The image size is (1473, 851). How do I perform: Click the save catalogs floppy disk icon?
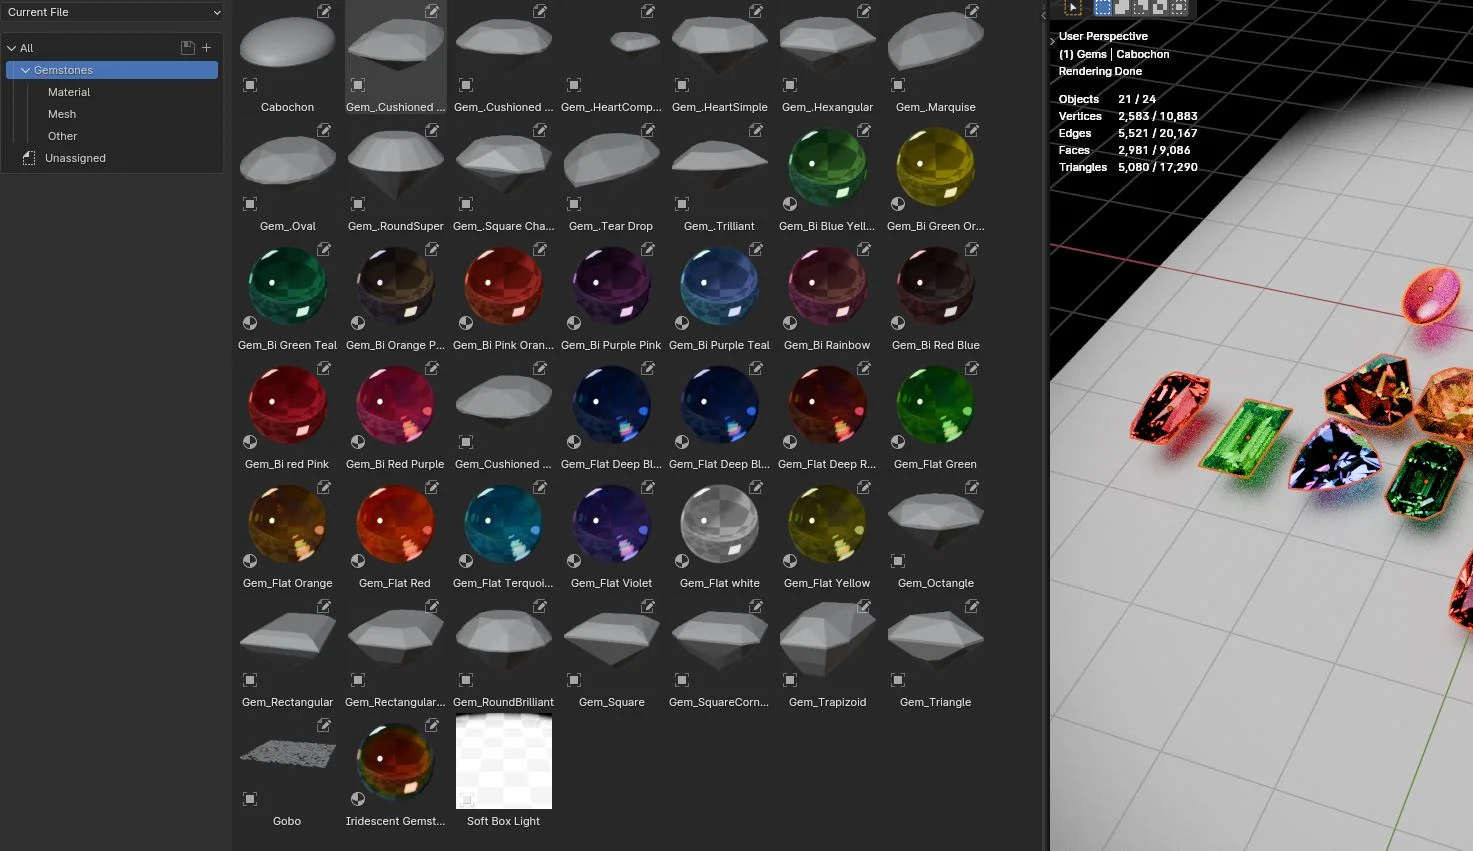(x=187, y=47)
